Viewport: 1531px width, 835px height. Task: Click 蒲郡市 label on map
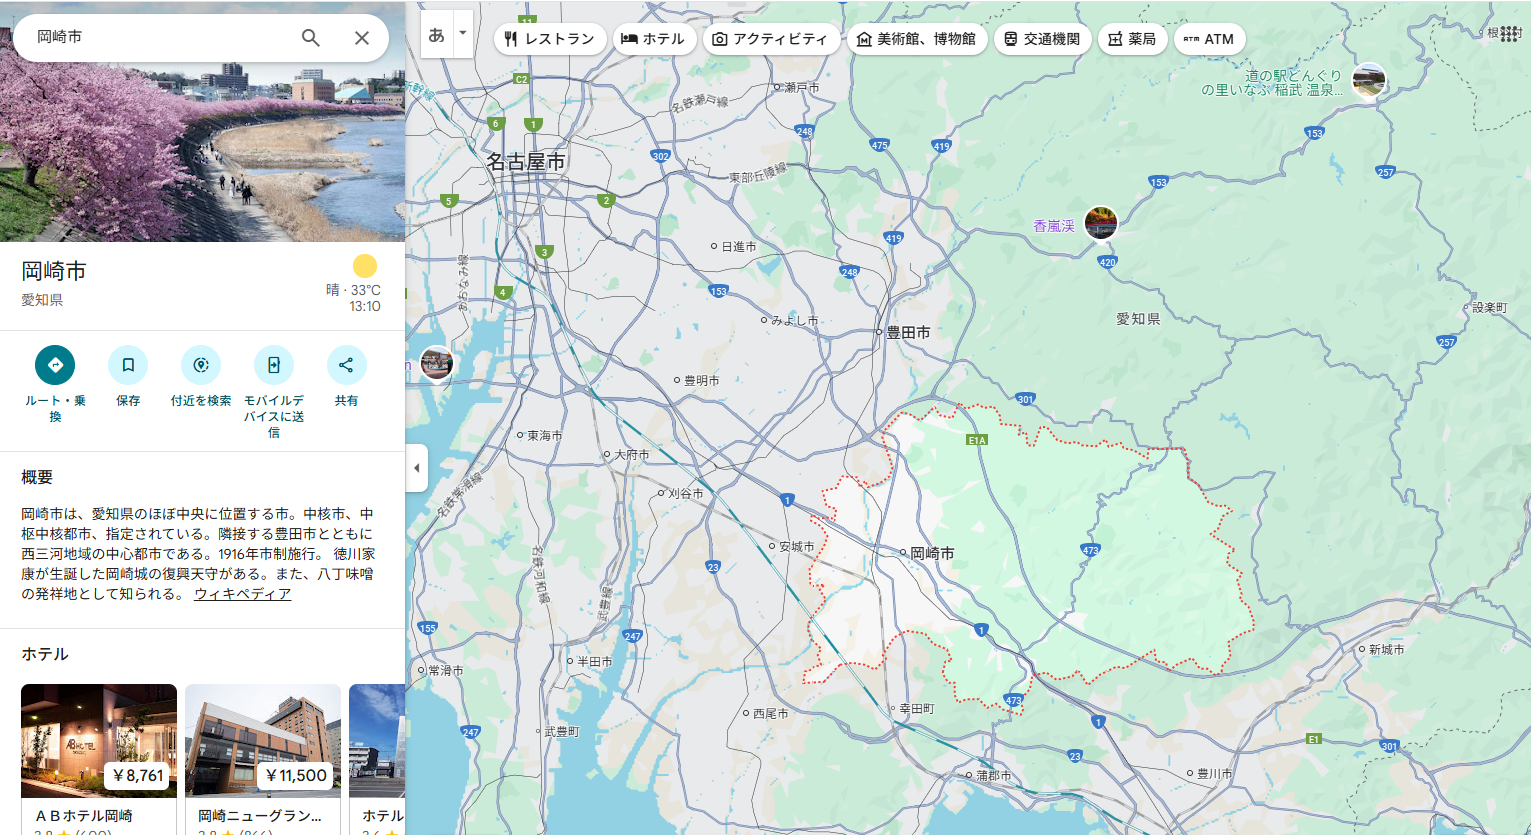point(994,776)
